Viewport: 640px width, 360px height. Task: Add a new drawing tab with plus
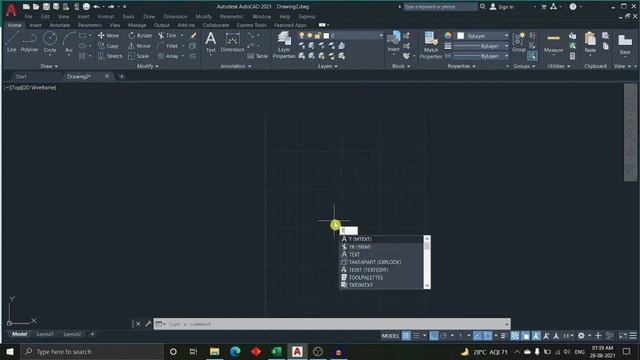(x=121, y=76)
